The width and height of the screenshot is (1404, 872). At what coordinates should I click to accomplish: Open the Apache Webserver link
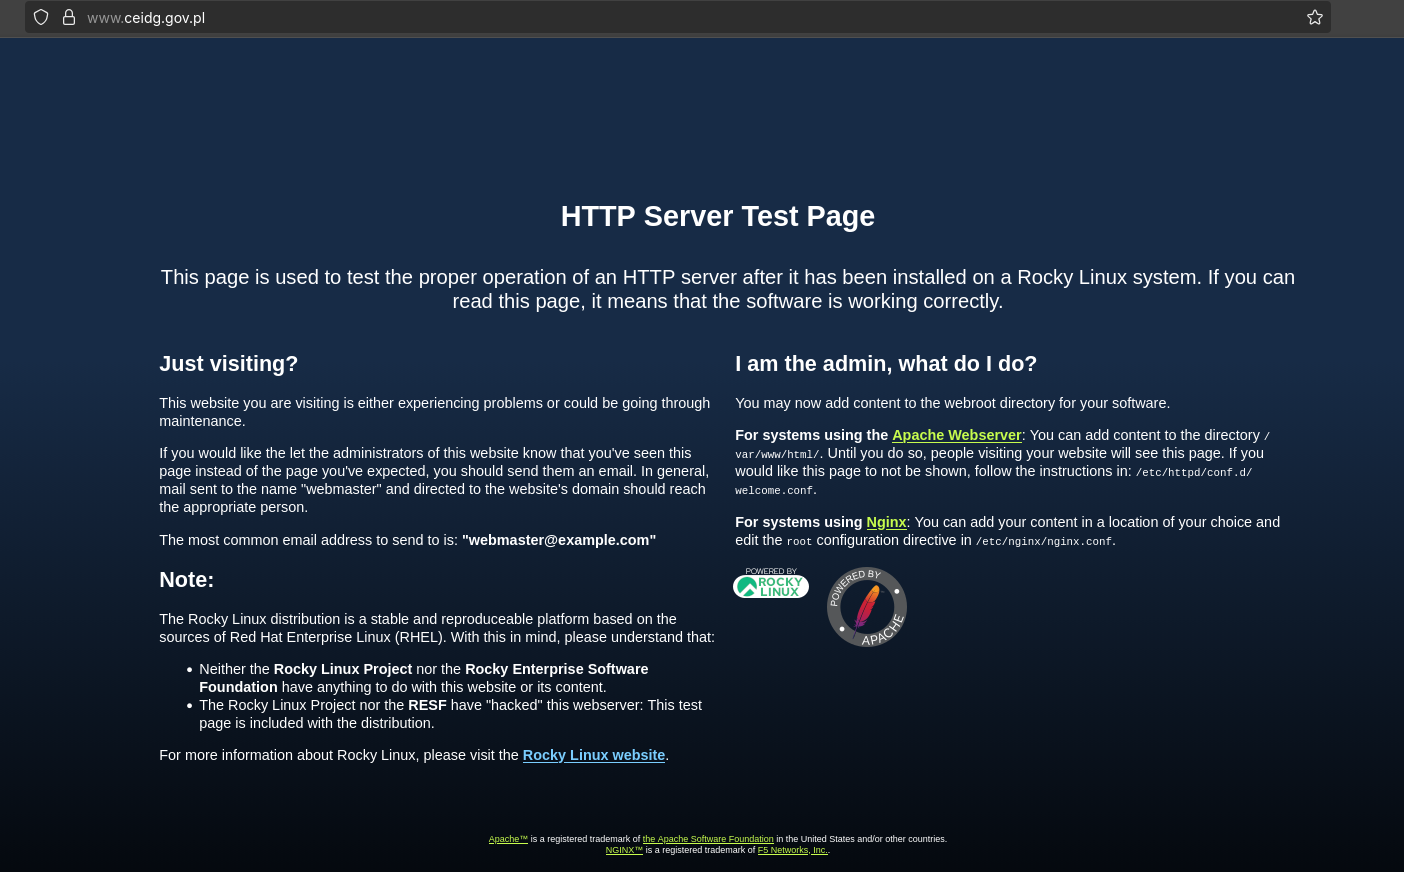pos(956,435)
